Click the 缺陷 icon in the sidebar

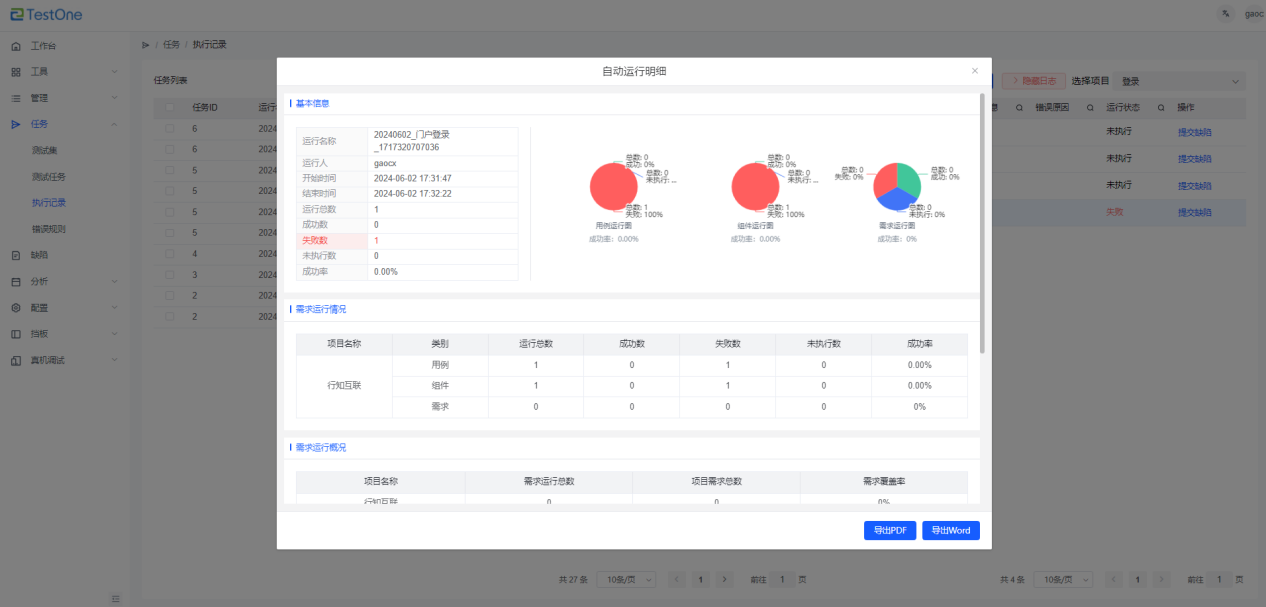16,255
